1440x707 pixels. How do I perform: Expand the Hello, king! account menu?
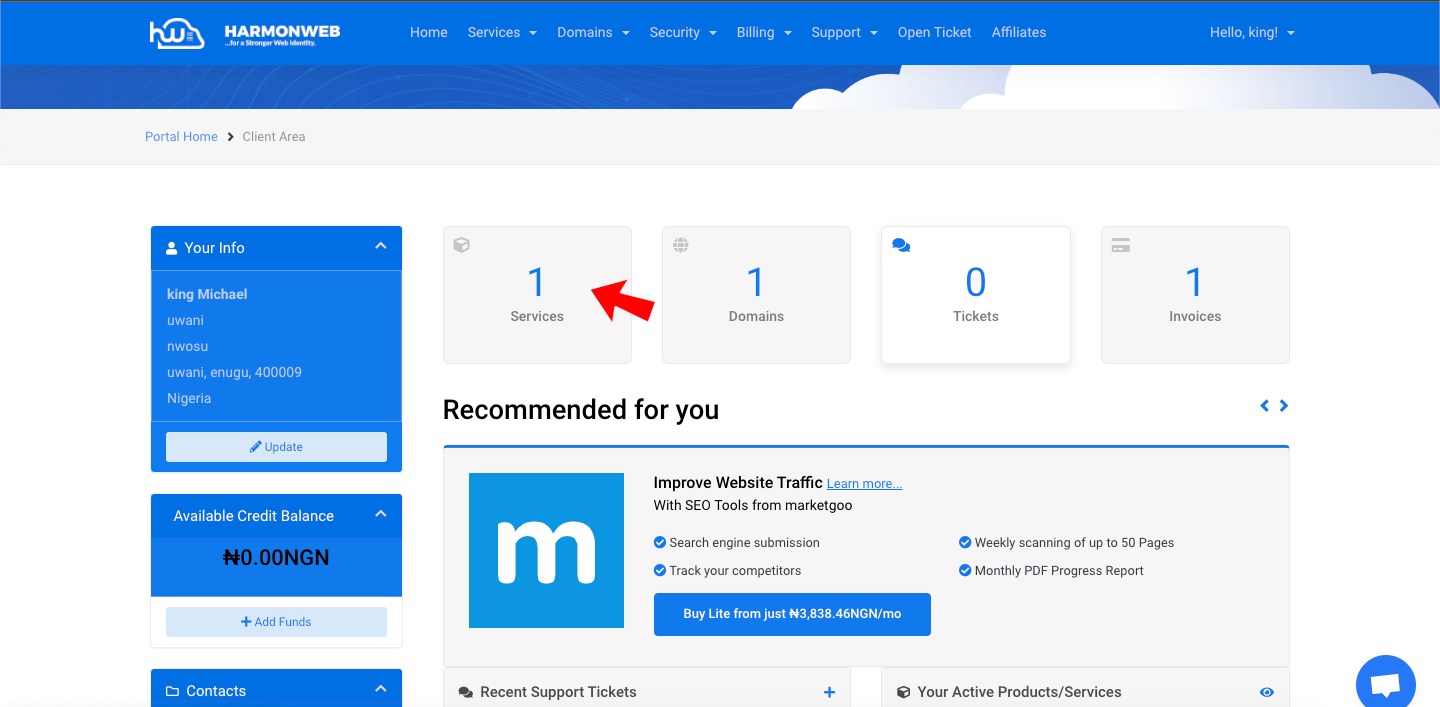1252,33
